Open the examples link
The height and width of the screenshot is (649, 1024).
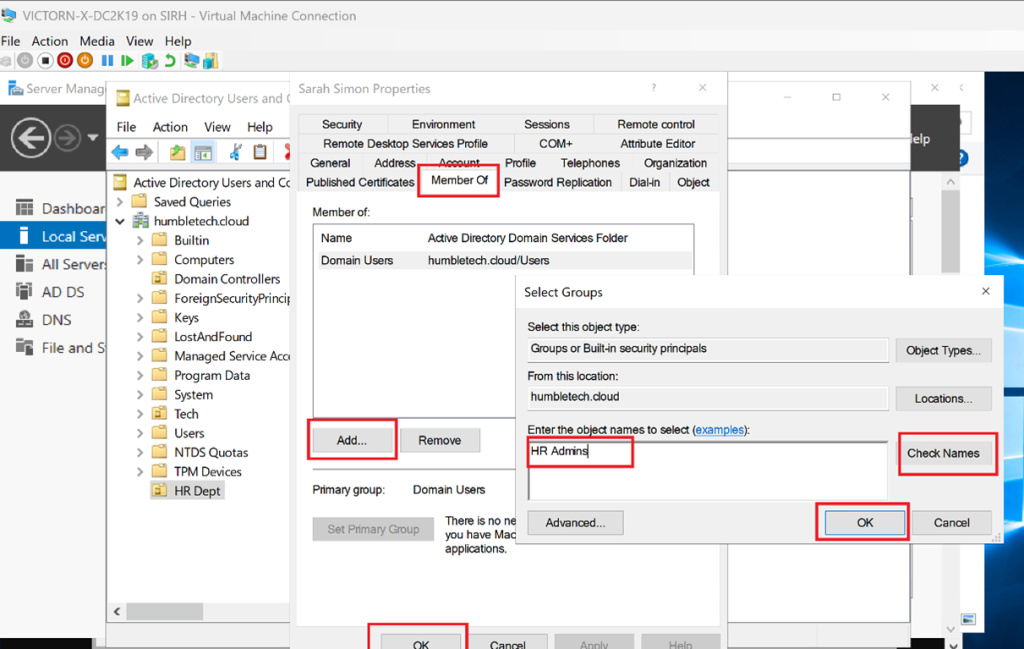[x=719, y=430]
